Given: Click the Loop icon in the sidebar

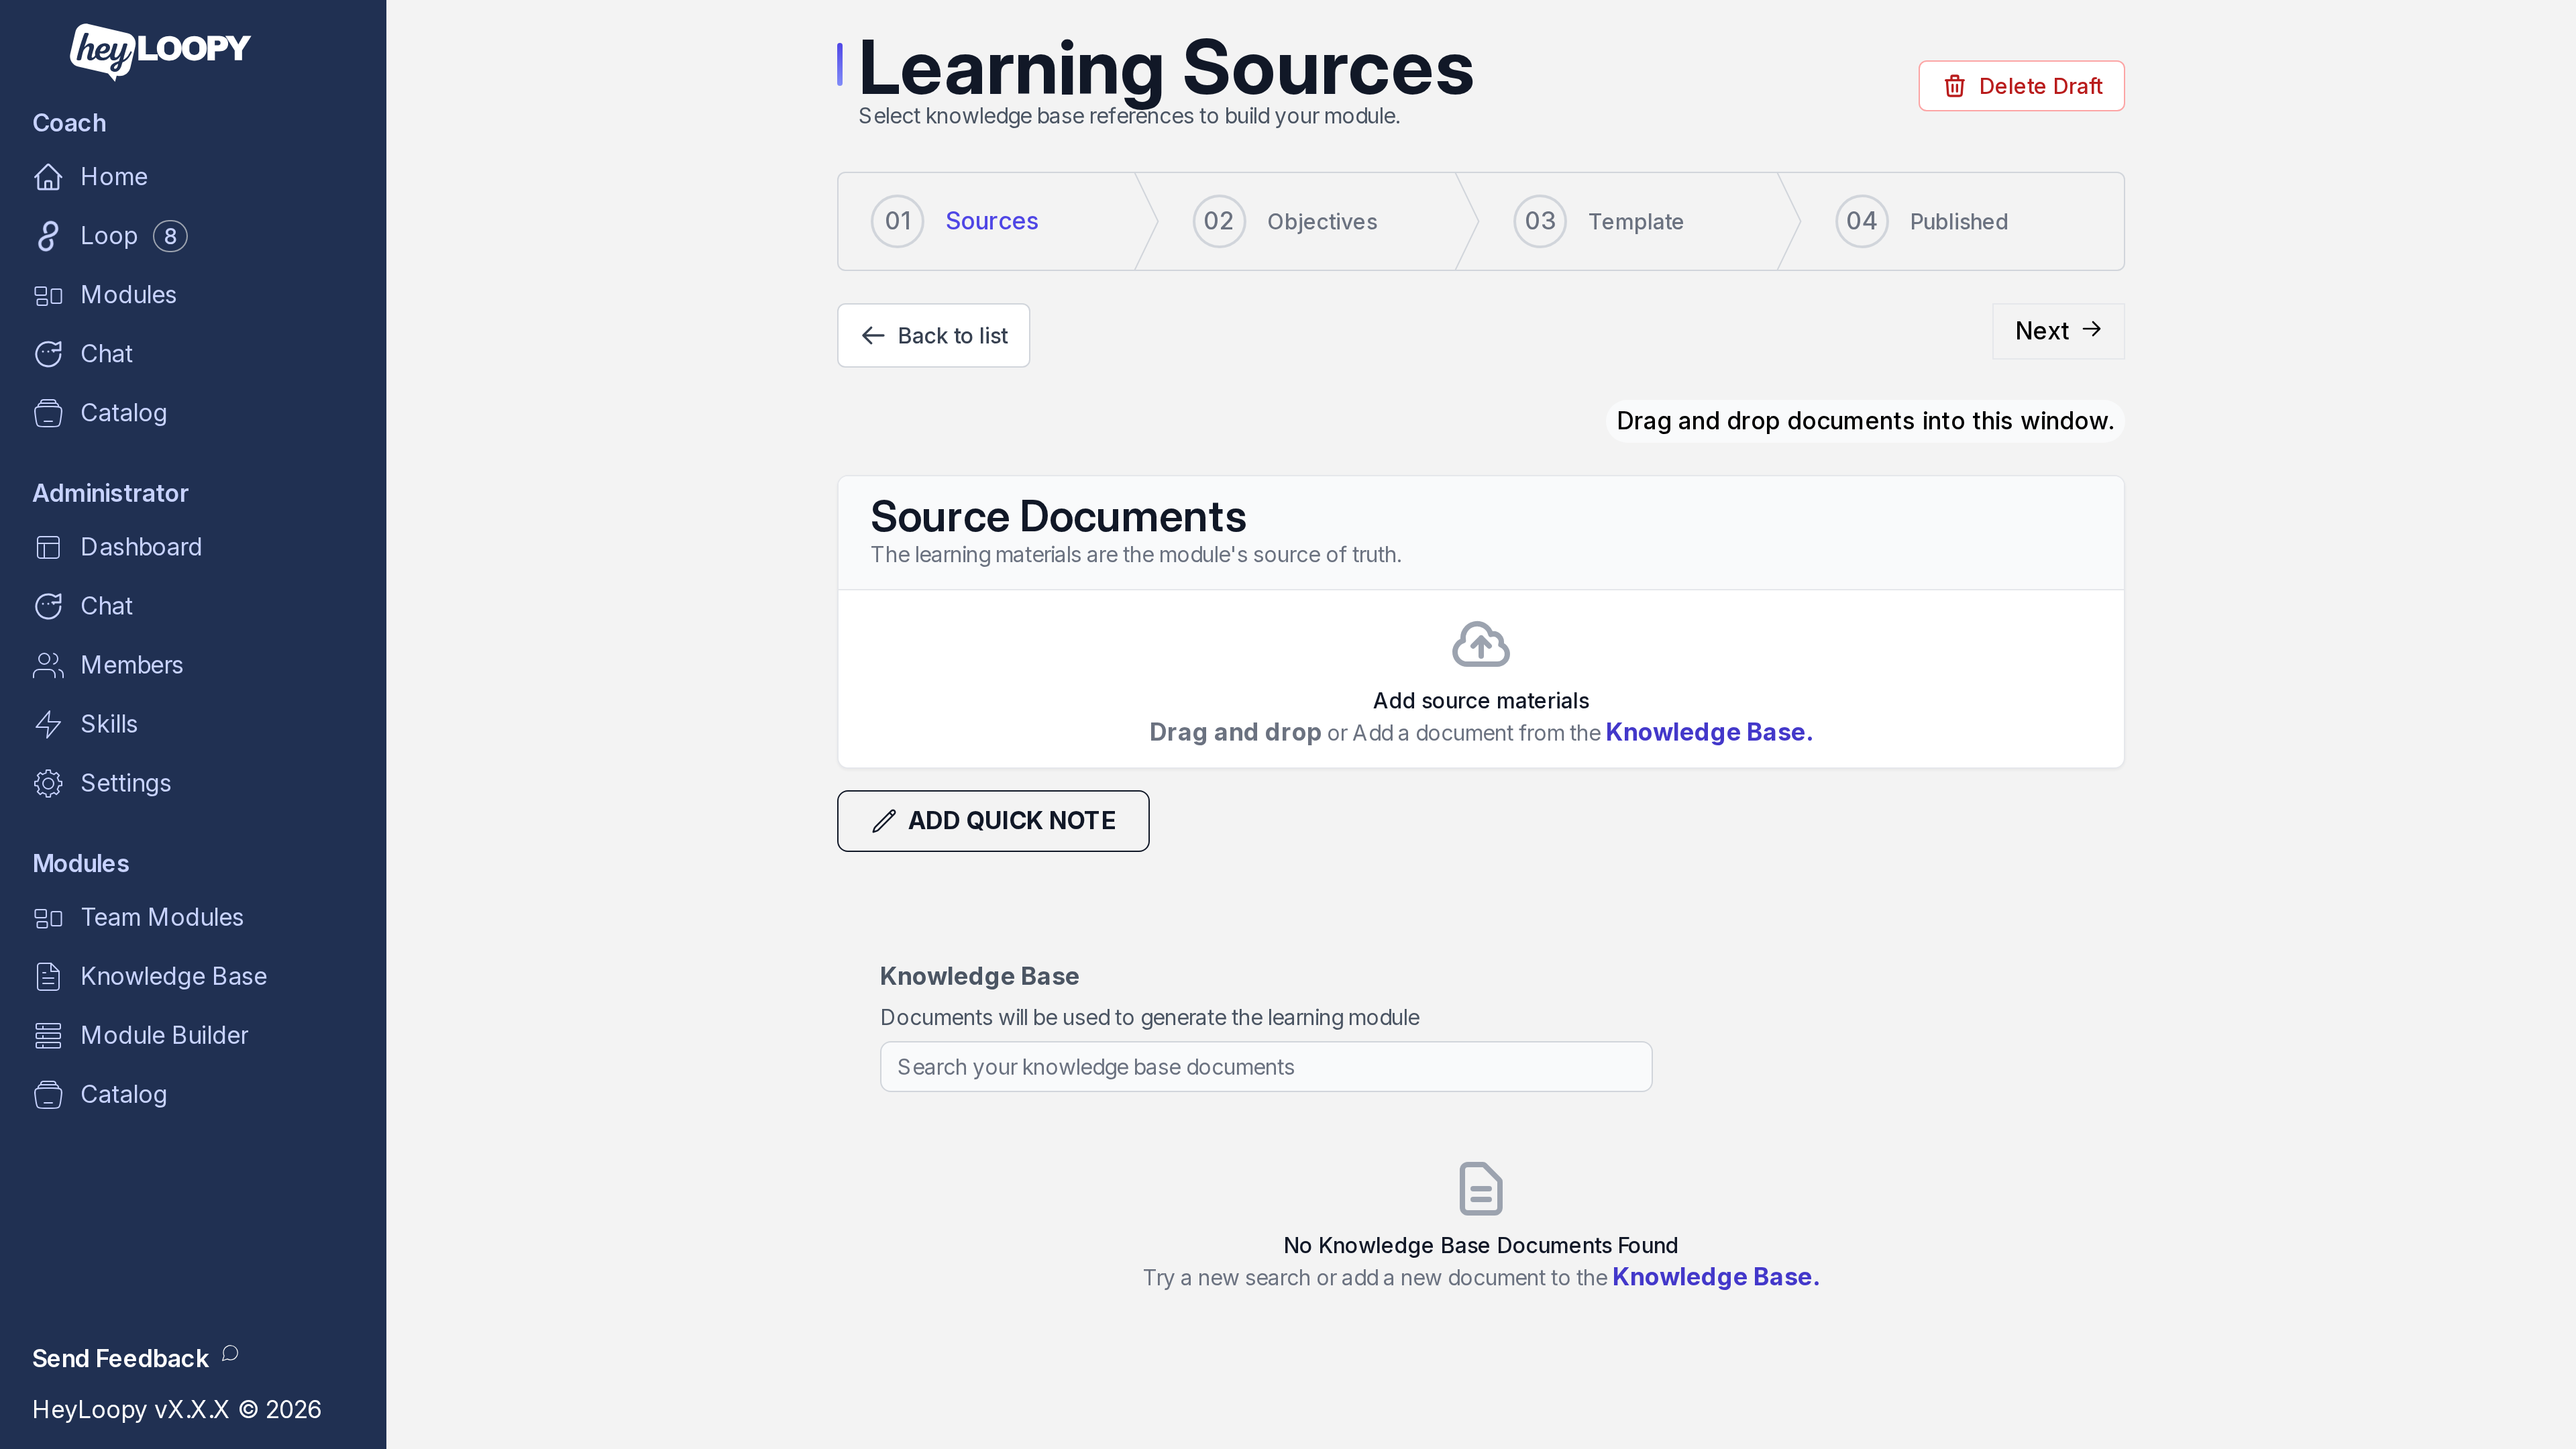Looking at the screenshot, I should [48, 236].
